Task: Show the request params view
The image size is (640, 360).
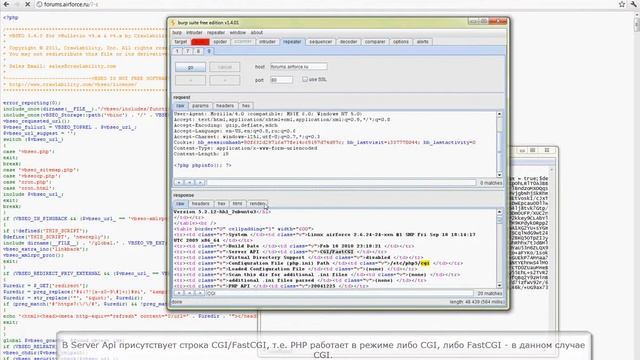Action: [x=200, y=106]
